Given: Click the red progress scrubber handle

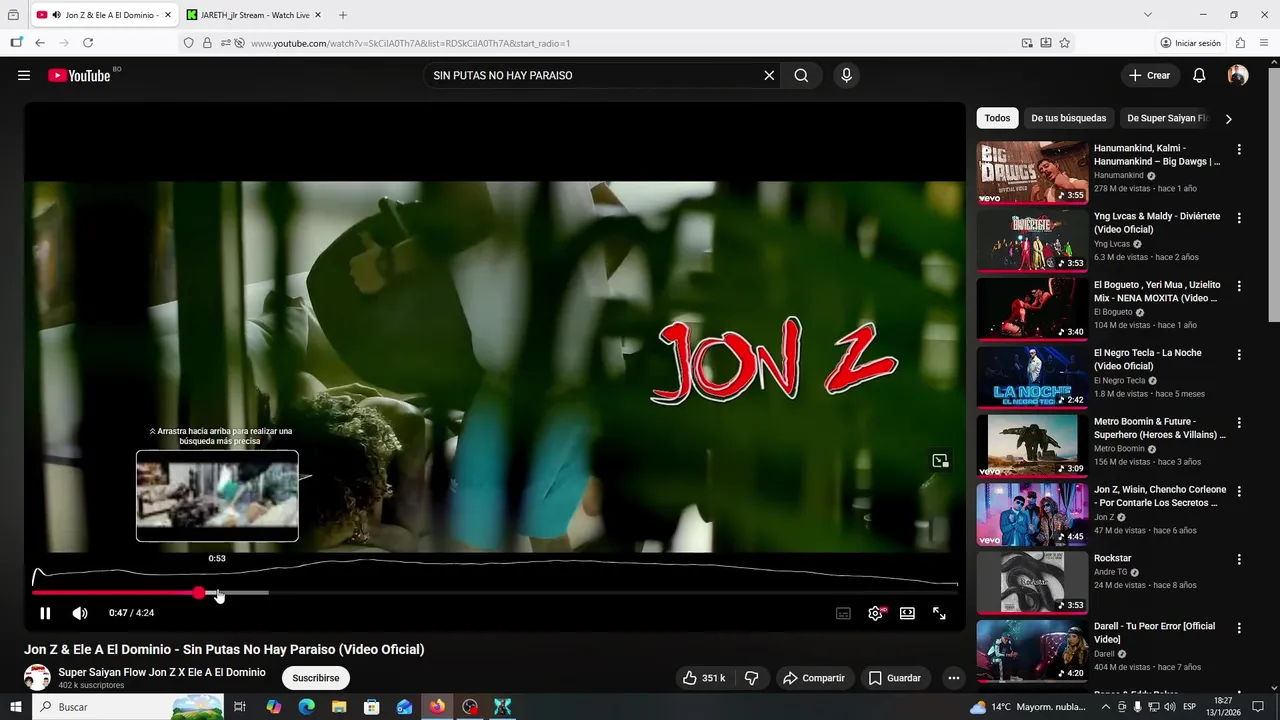Looking at the screenshot, I should pyautogui.click(x=199, y=593).
